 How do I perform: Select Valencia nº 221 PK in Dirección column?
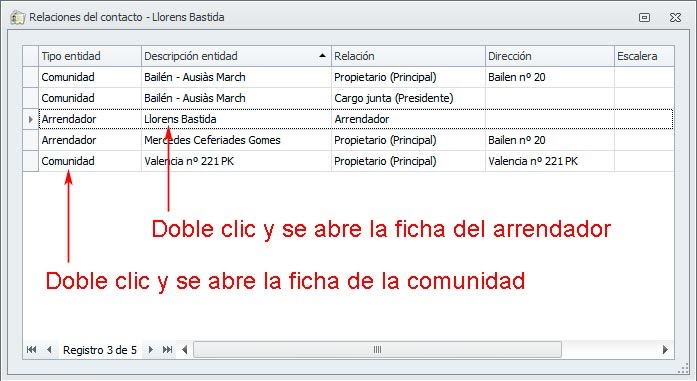tap(550, 161)
